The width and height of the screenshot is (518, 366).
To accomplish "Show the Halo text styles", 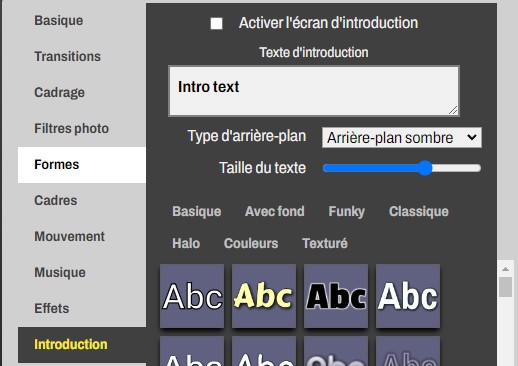I will (x=186, y=243).
